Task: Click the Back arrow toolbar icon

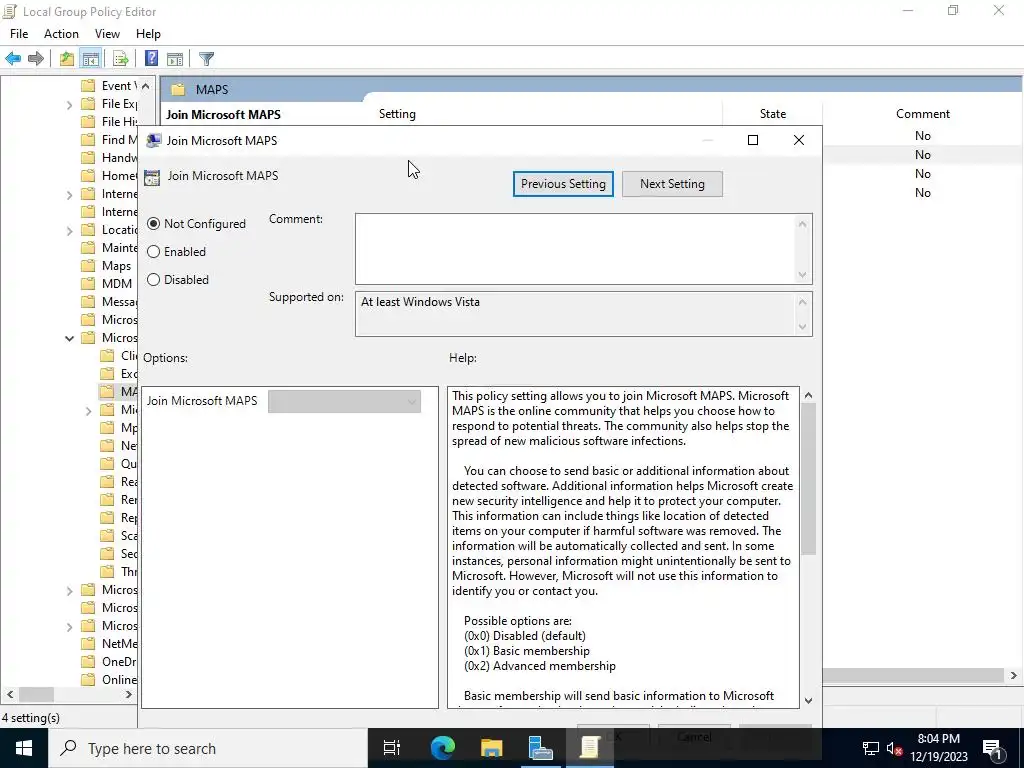Action: point(13,59)
